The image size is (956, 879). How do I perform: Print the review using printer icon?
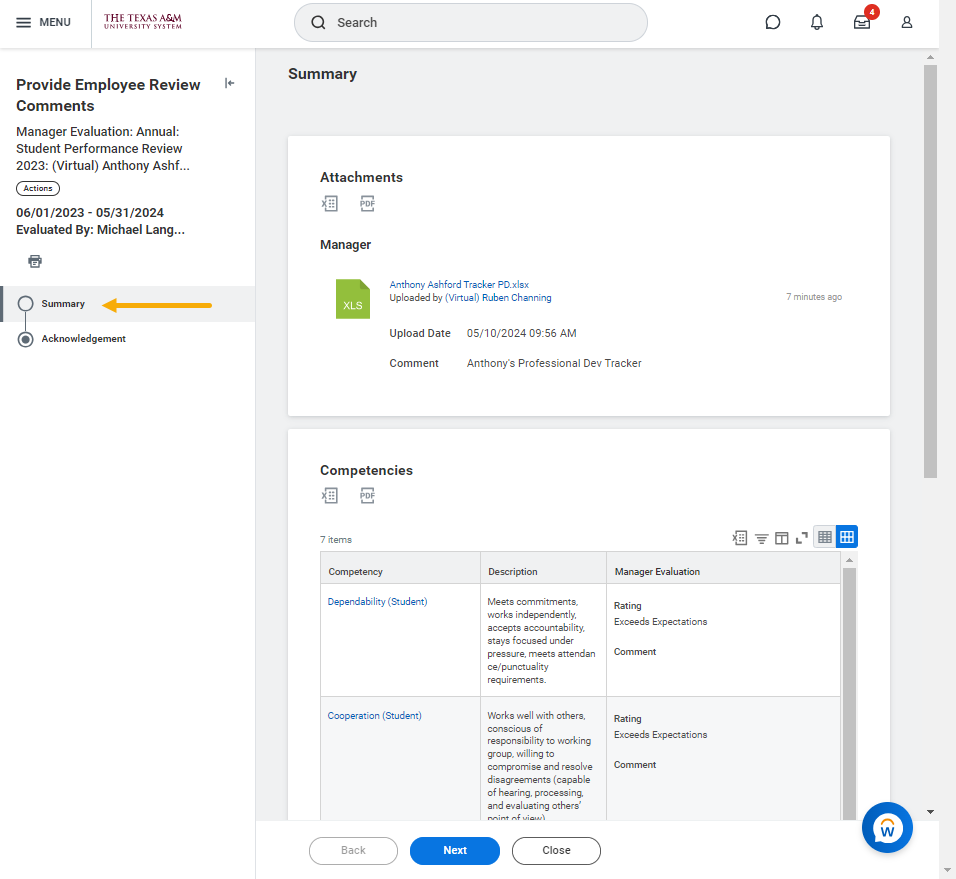click(35, 261)
